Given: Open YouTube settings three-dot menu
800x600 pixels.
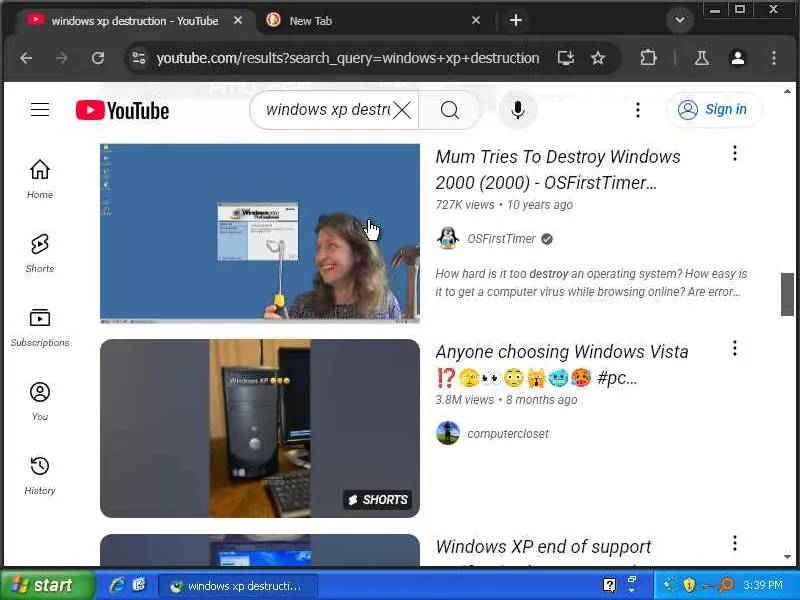Looking at the screenshot, I should pos(638,110).
